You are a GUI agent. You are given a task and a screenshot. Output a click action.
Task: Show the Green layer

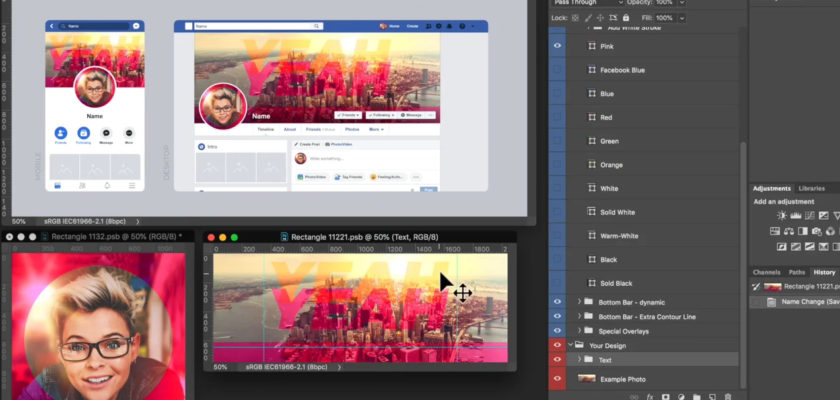click(x=557, y=141)
